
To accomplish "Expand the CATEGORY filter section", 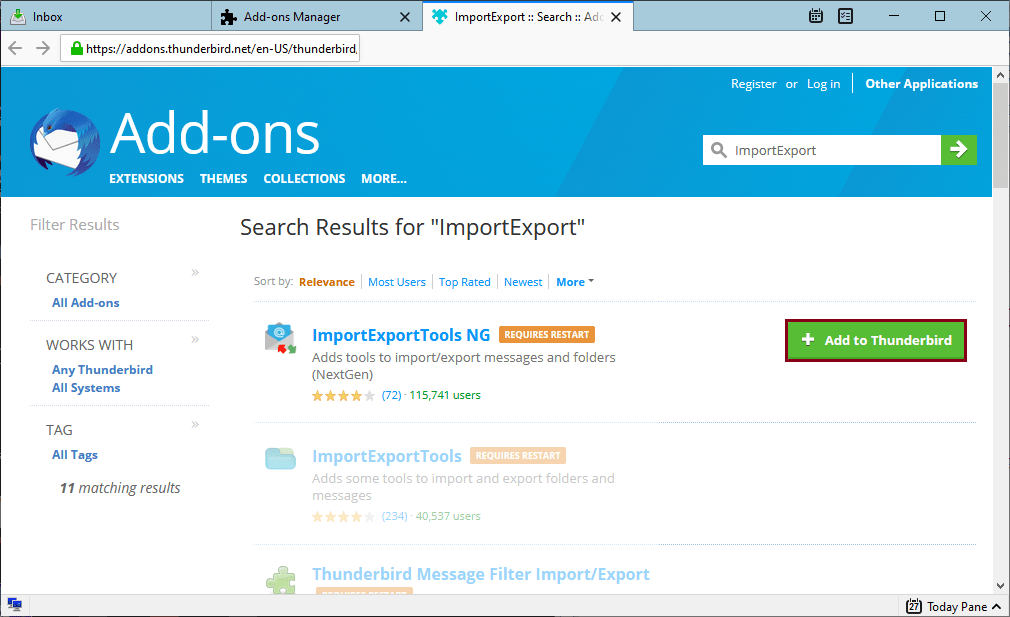I will (195, 272).
